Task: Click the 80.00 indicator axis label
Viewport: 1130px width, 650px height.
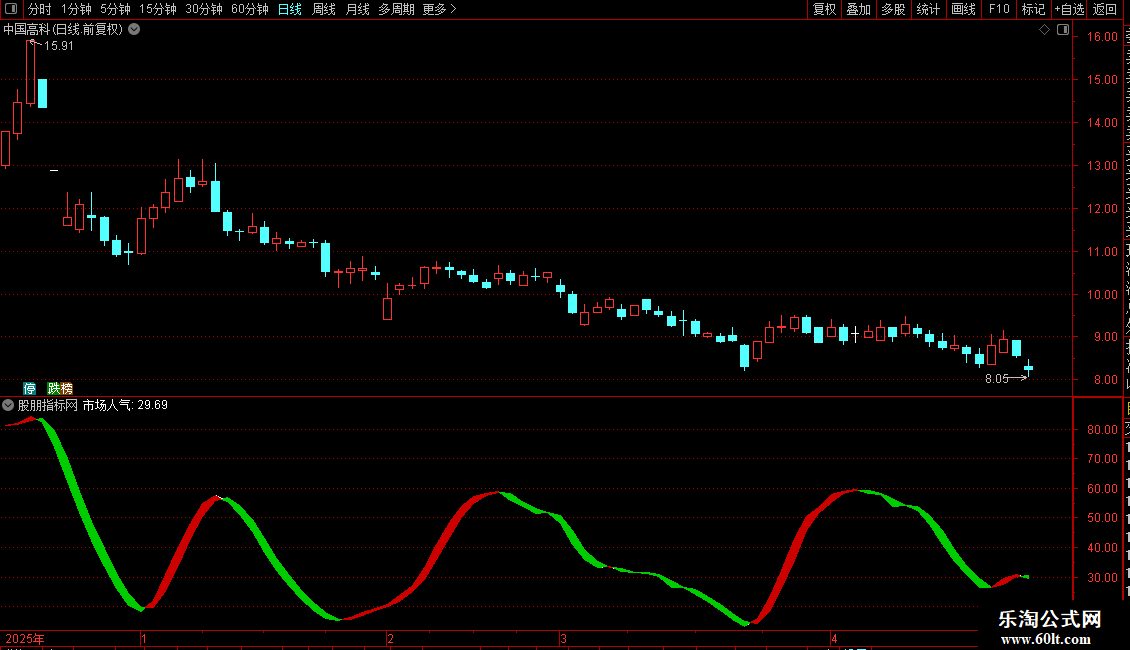Action: [x=1102, y=429]
